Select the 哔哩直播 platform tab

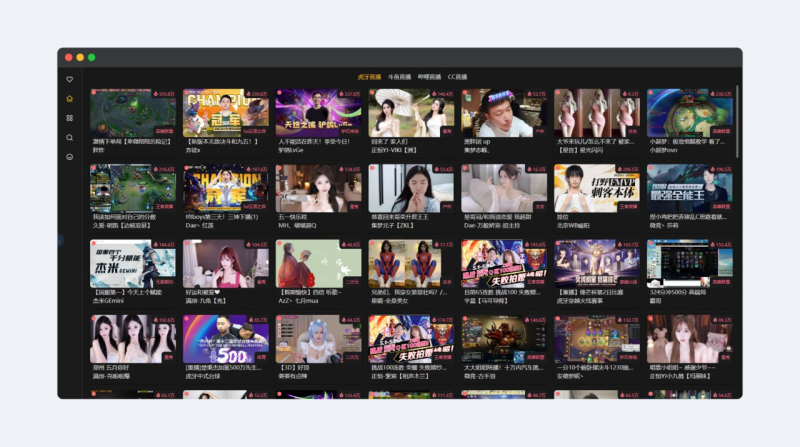(430, 76)
